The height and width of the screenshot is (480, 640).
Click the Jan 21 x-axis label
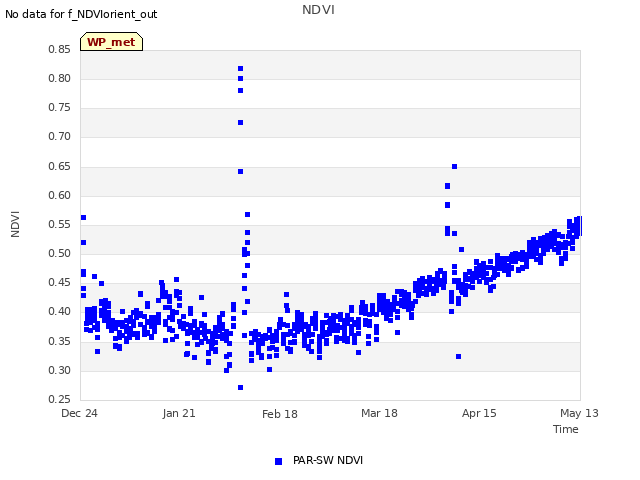[179, 413]
